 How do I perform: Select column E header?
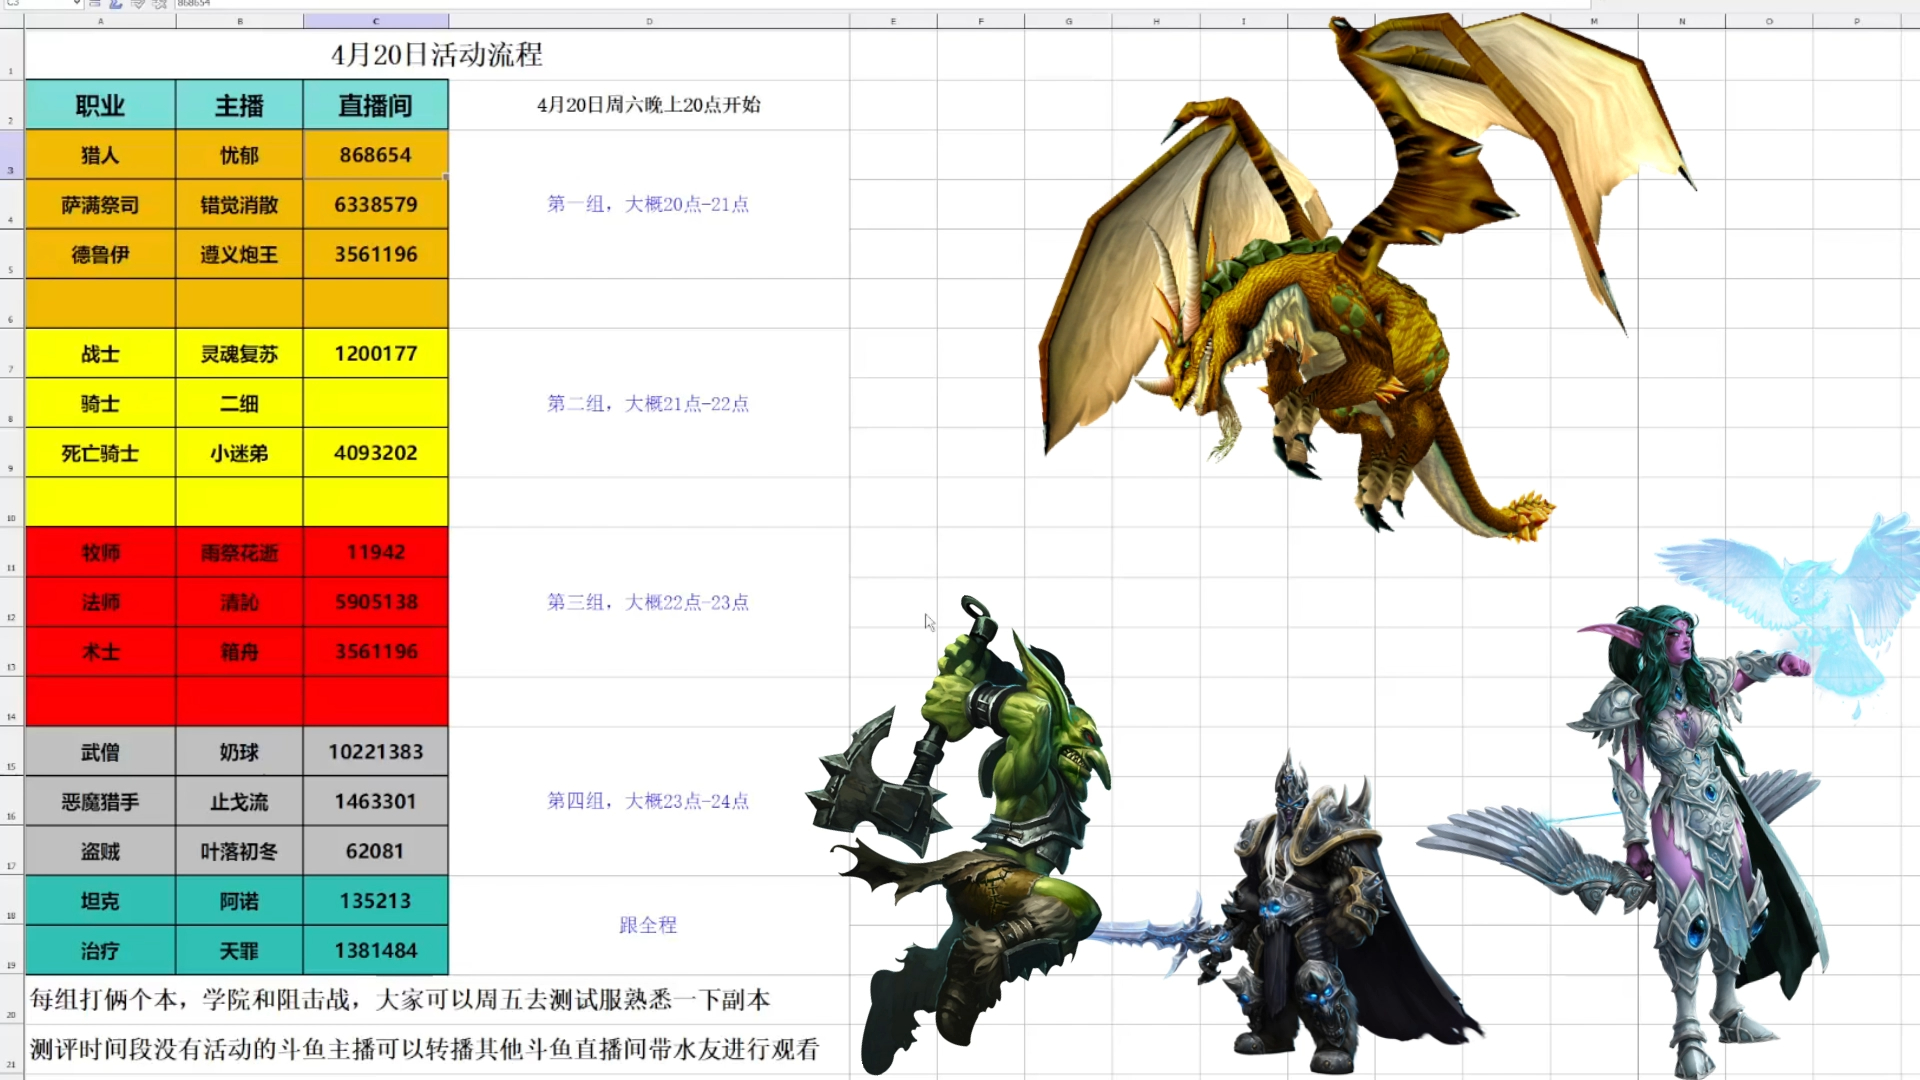click(x=893, y=21)
